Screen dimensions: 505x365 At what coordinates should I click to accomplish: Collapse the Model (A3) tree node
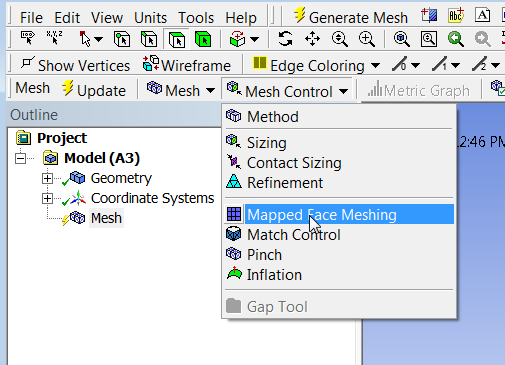[x=20, y=158]
